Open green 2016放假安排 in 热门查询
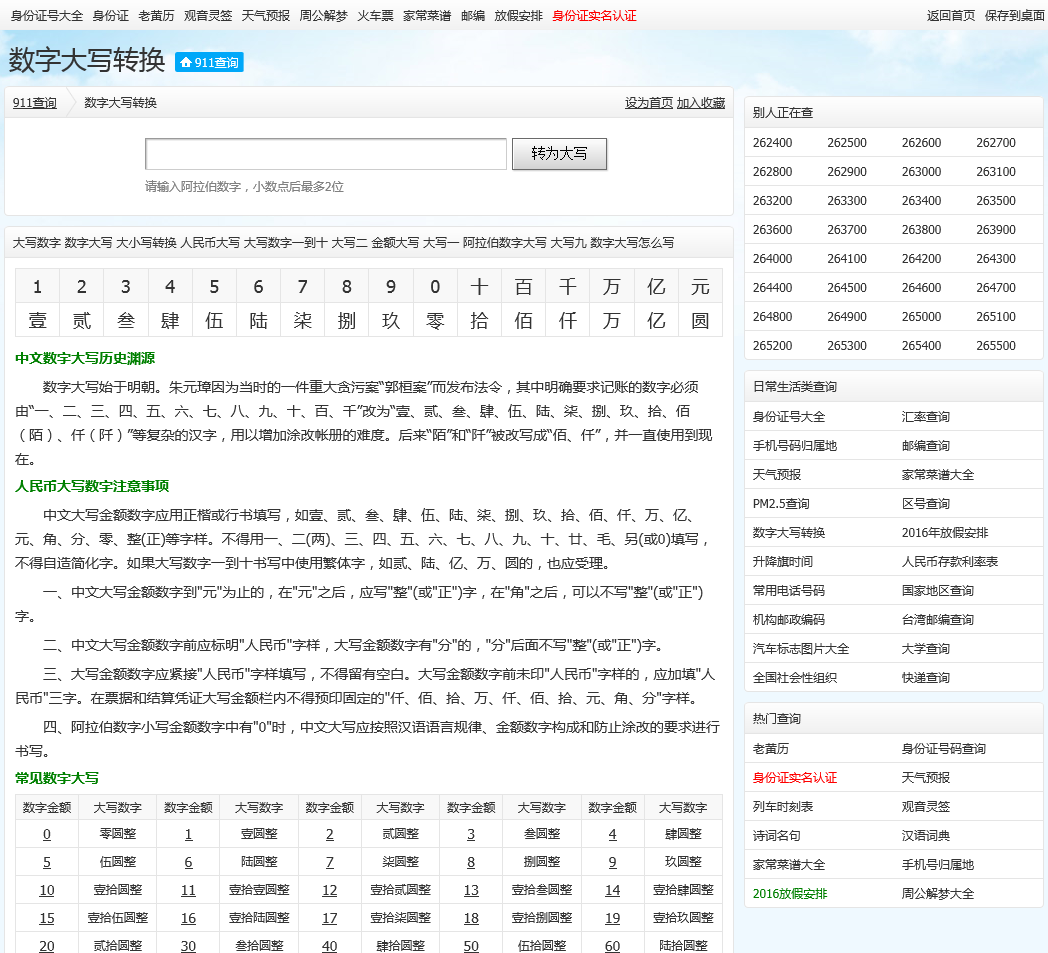This screenshot has width=1048, height=953. (789, 894)
